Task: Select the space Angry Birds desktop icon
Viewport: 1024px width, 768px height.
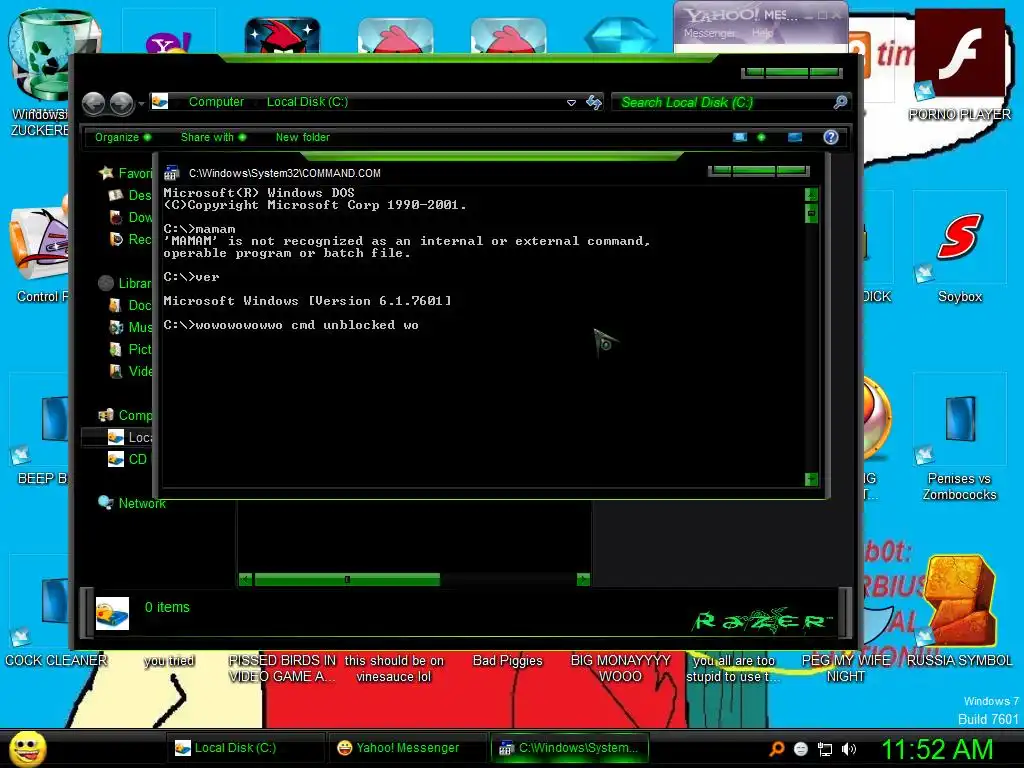Action: 282,35
